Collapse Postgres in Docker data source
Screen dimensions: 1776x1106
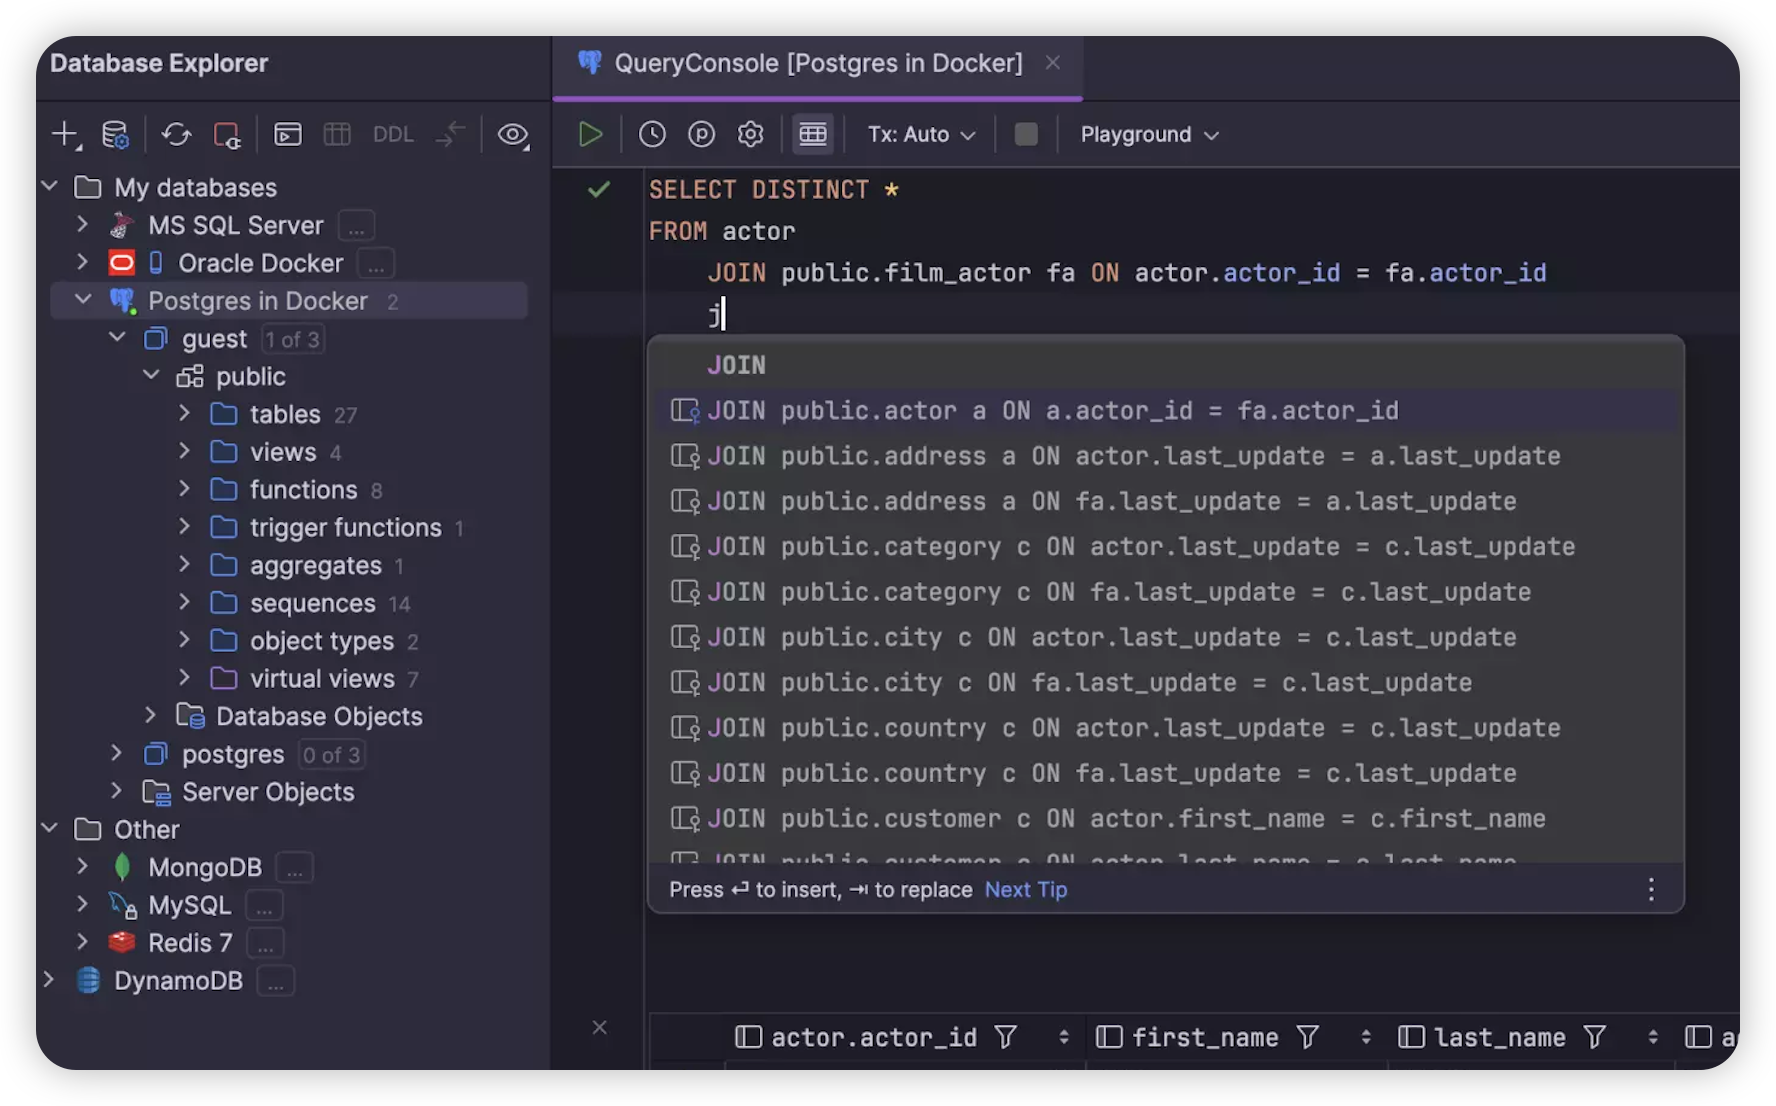click(x=83, y=300)
